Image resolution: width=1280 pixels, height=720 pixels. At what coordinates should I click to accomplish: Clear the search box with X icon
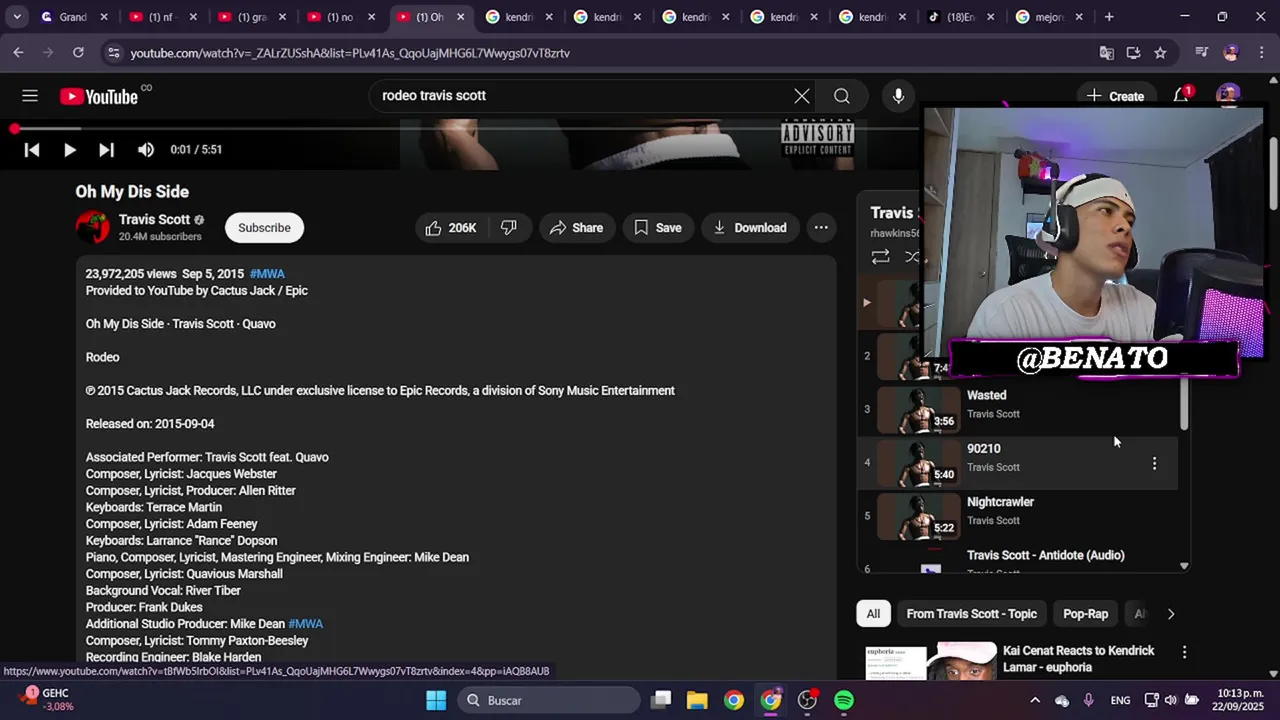click(802, 96)
